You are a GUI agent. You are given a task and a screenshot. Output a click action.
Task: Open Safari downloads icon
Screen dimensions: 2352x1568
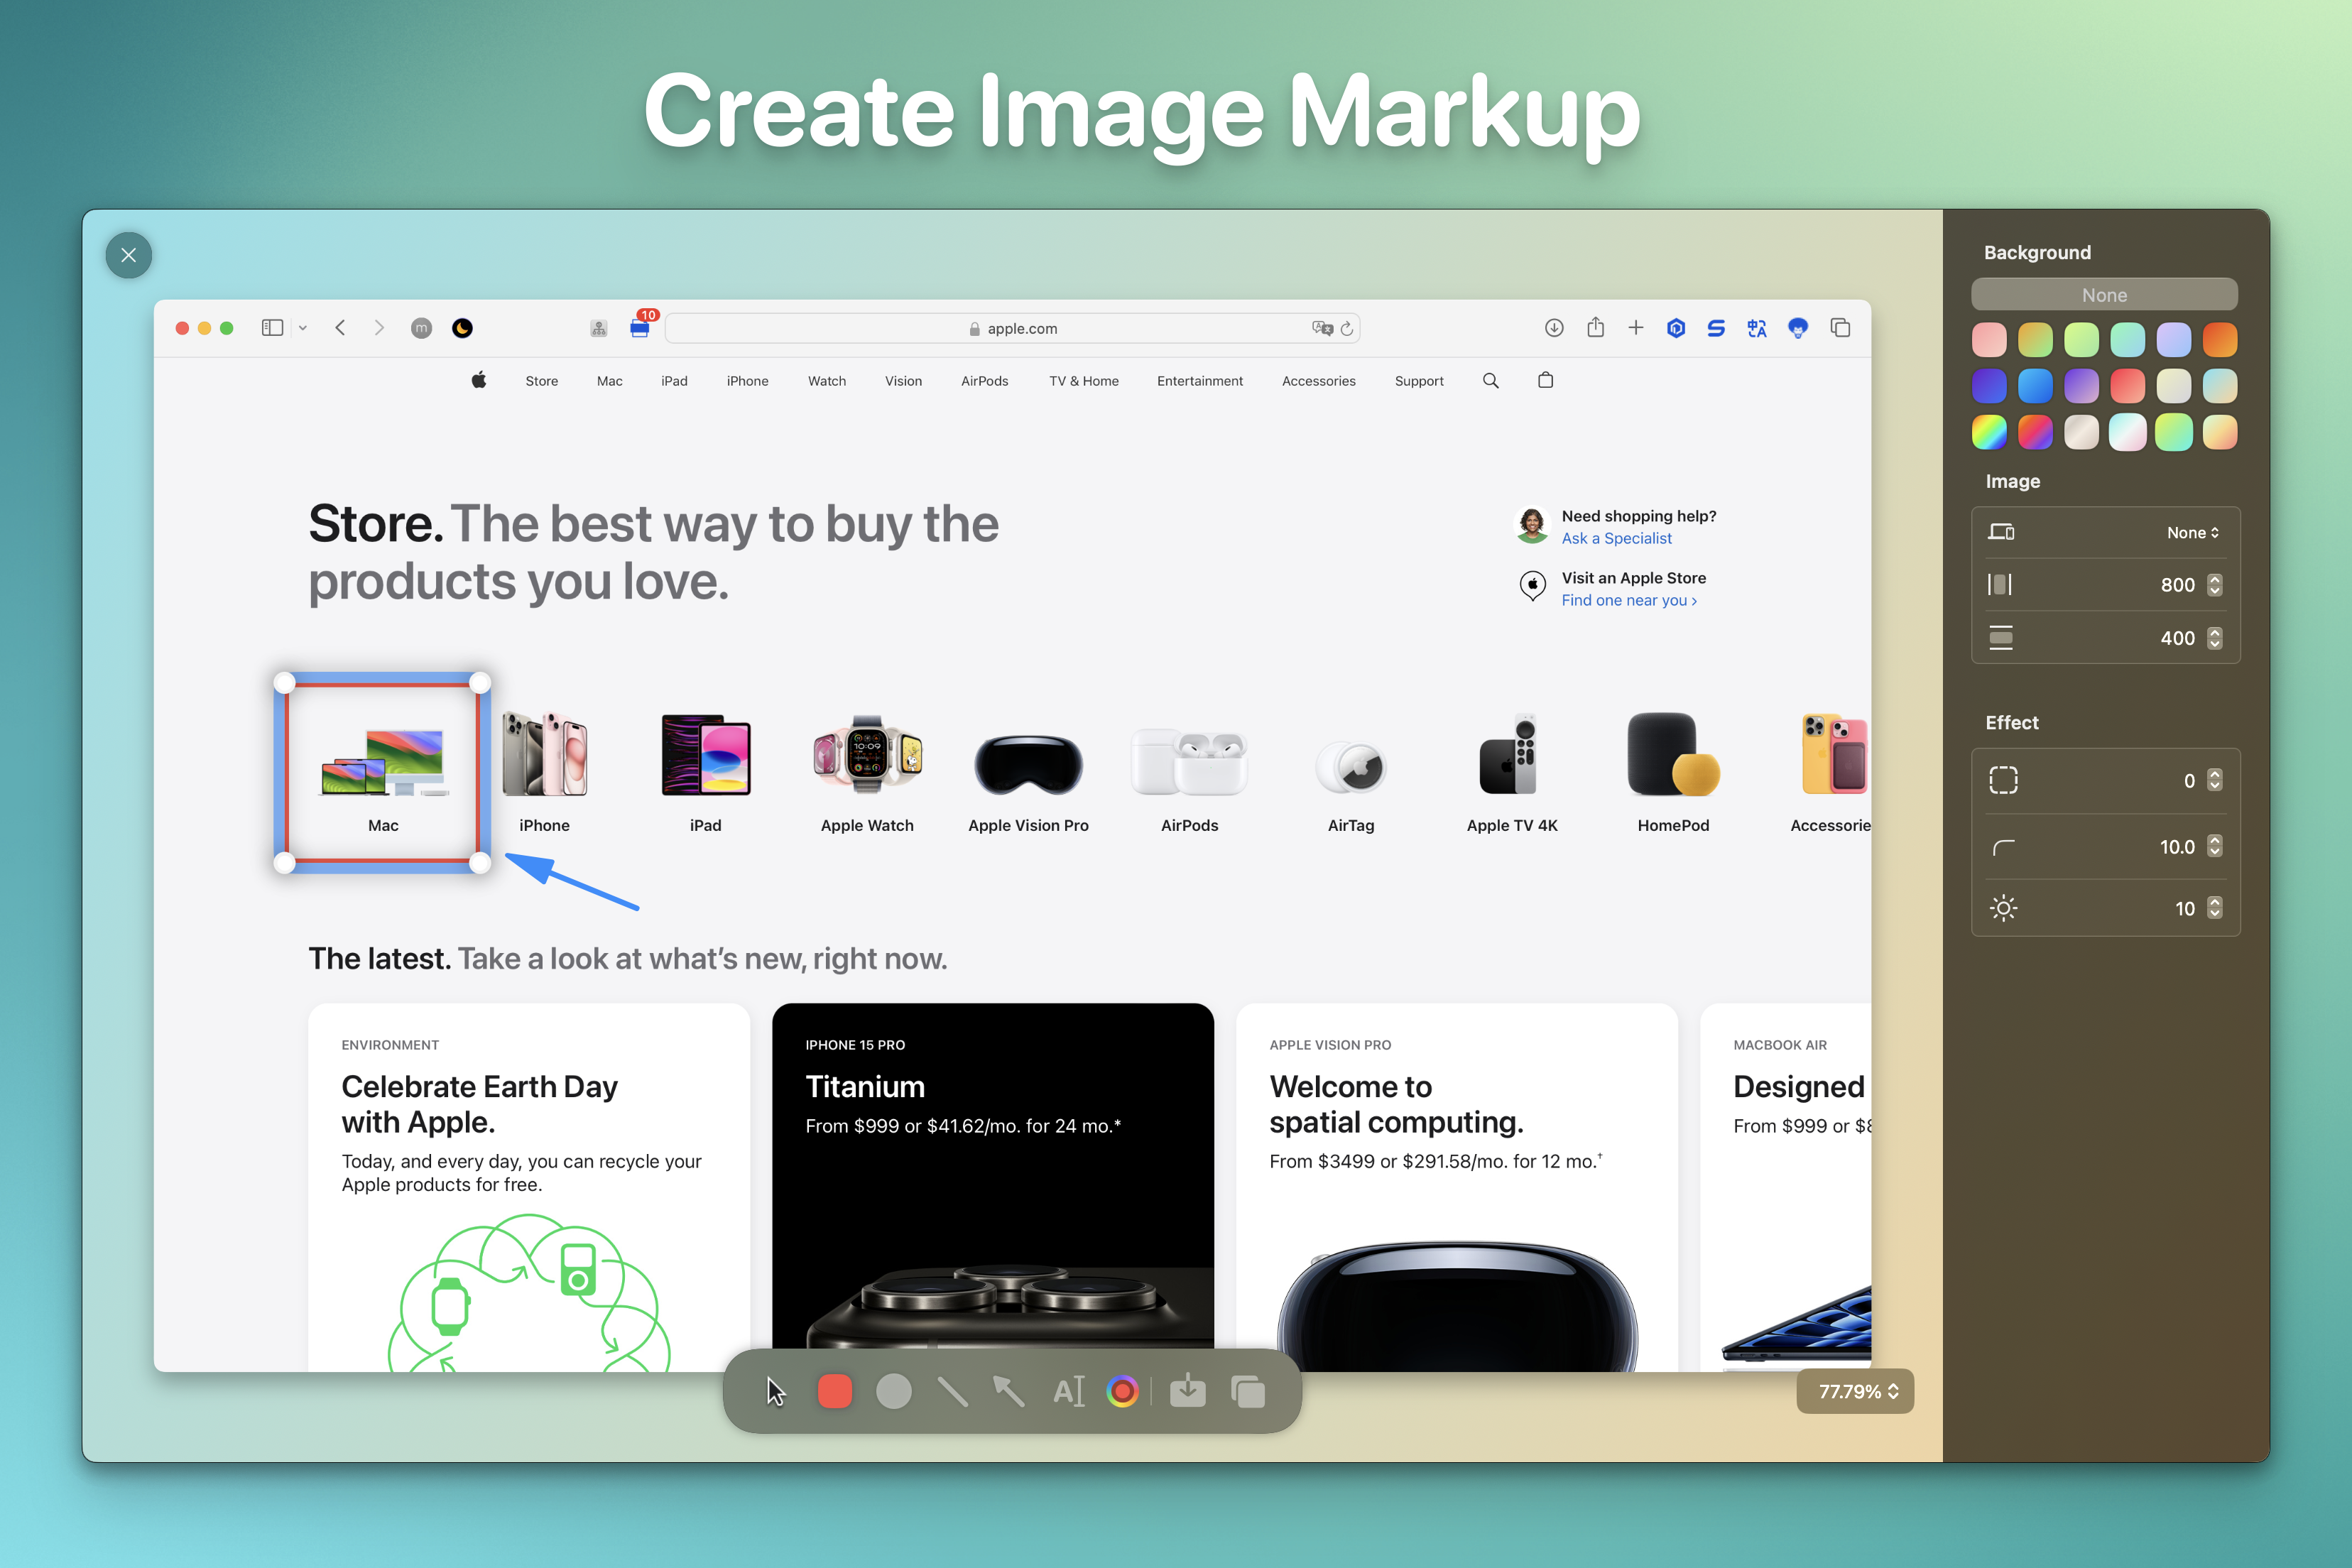click(1554, 328)
